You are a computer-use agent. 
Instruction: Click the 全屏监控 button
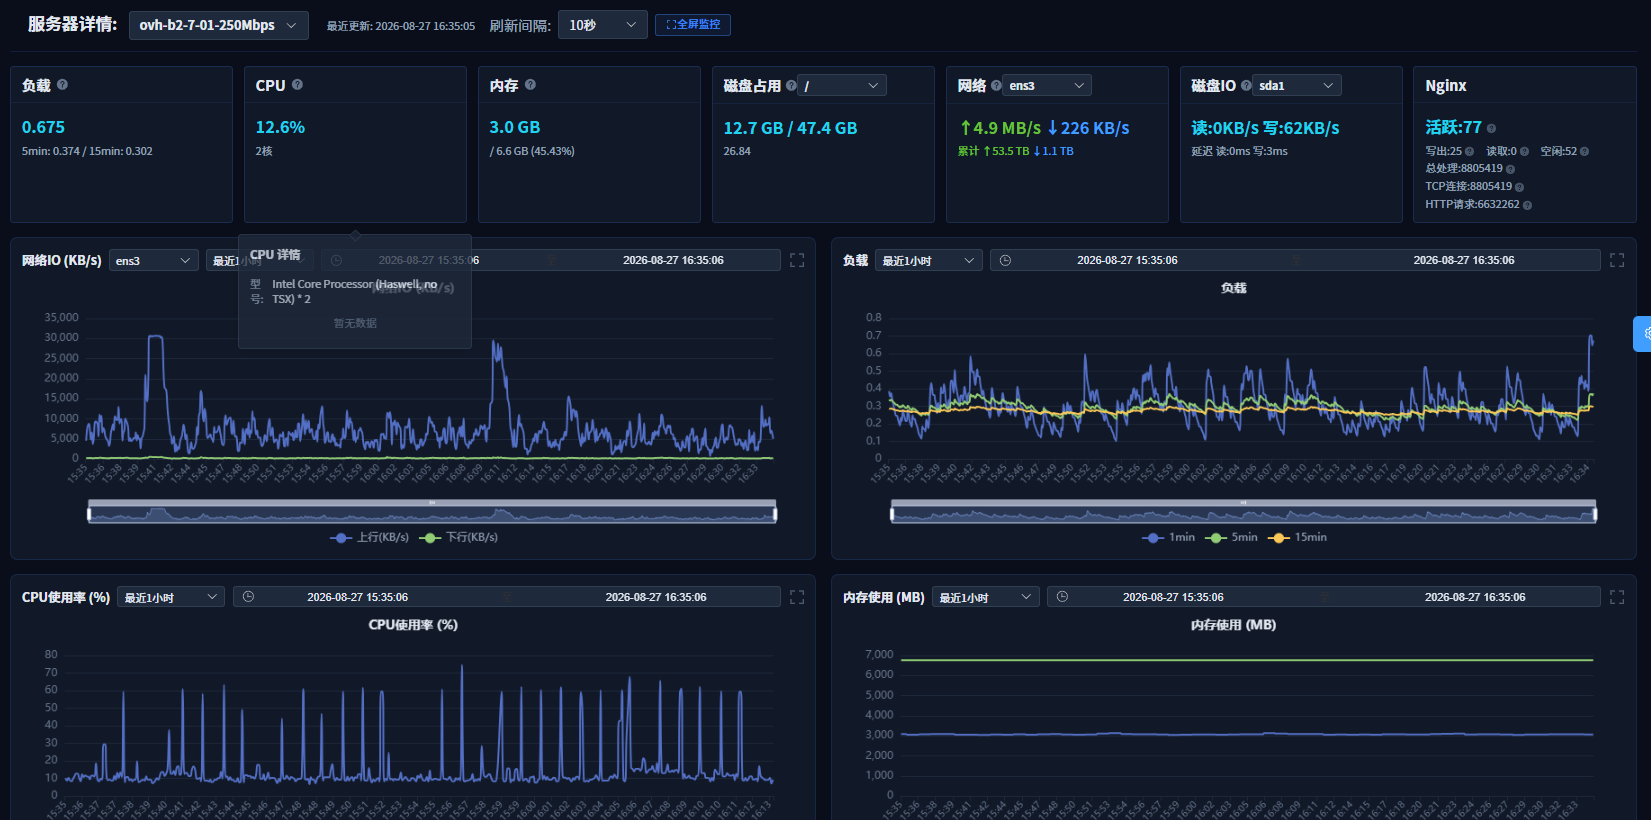pos(693,24)
